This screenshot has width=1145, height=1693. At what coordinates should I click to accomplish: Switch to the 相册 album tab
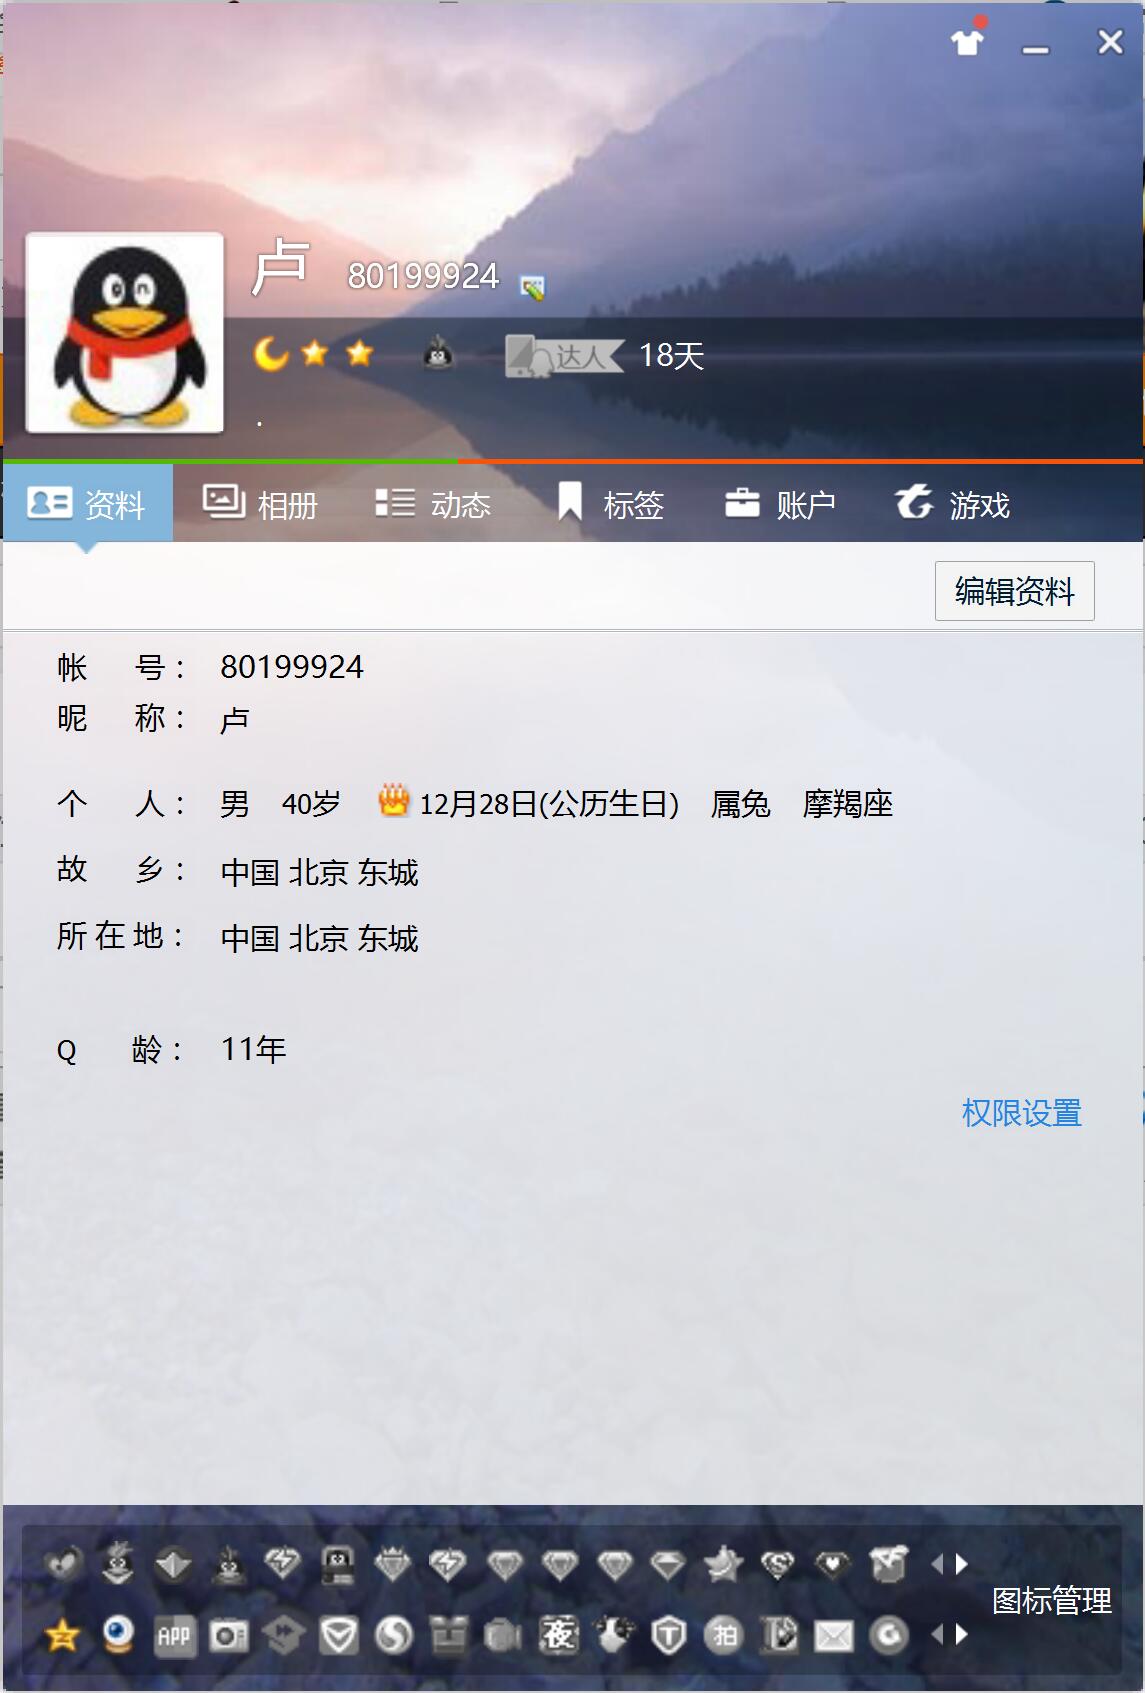260,504
